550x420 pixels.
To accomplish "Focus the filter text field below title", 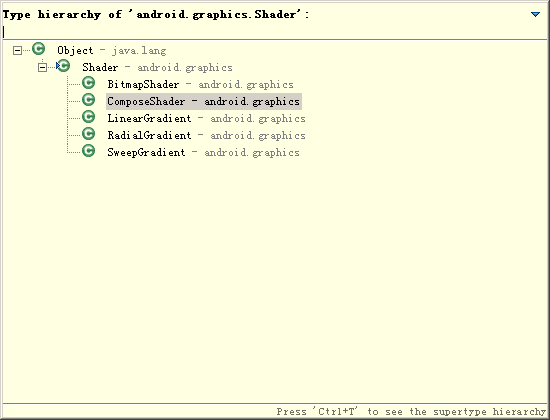I will [275, 32].
